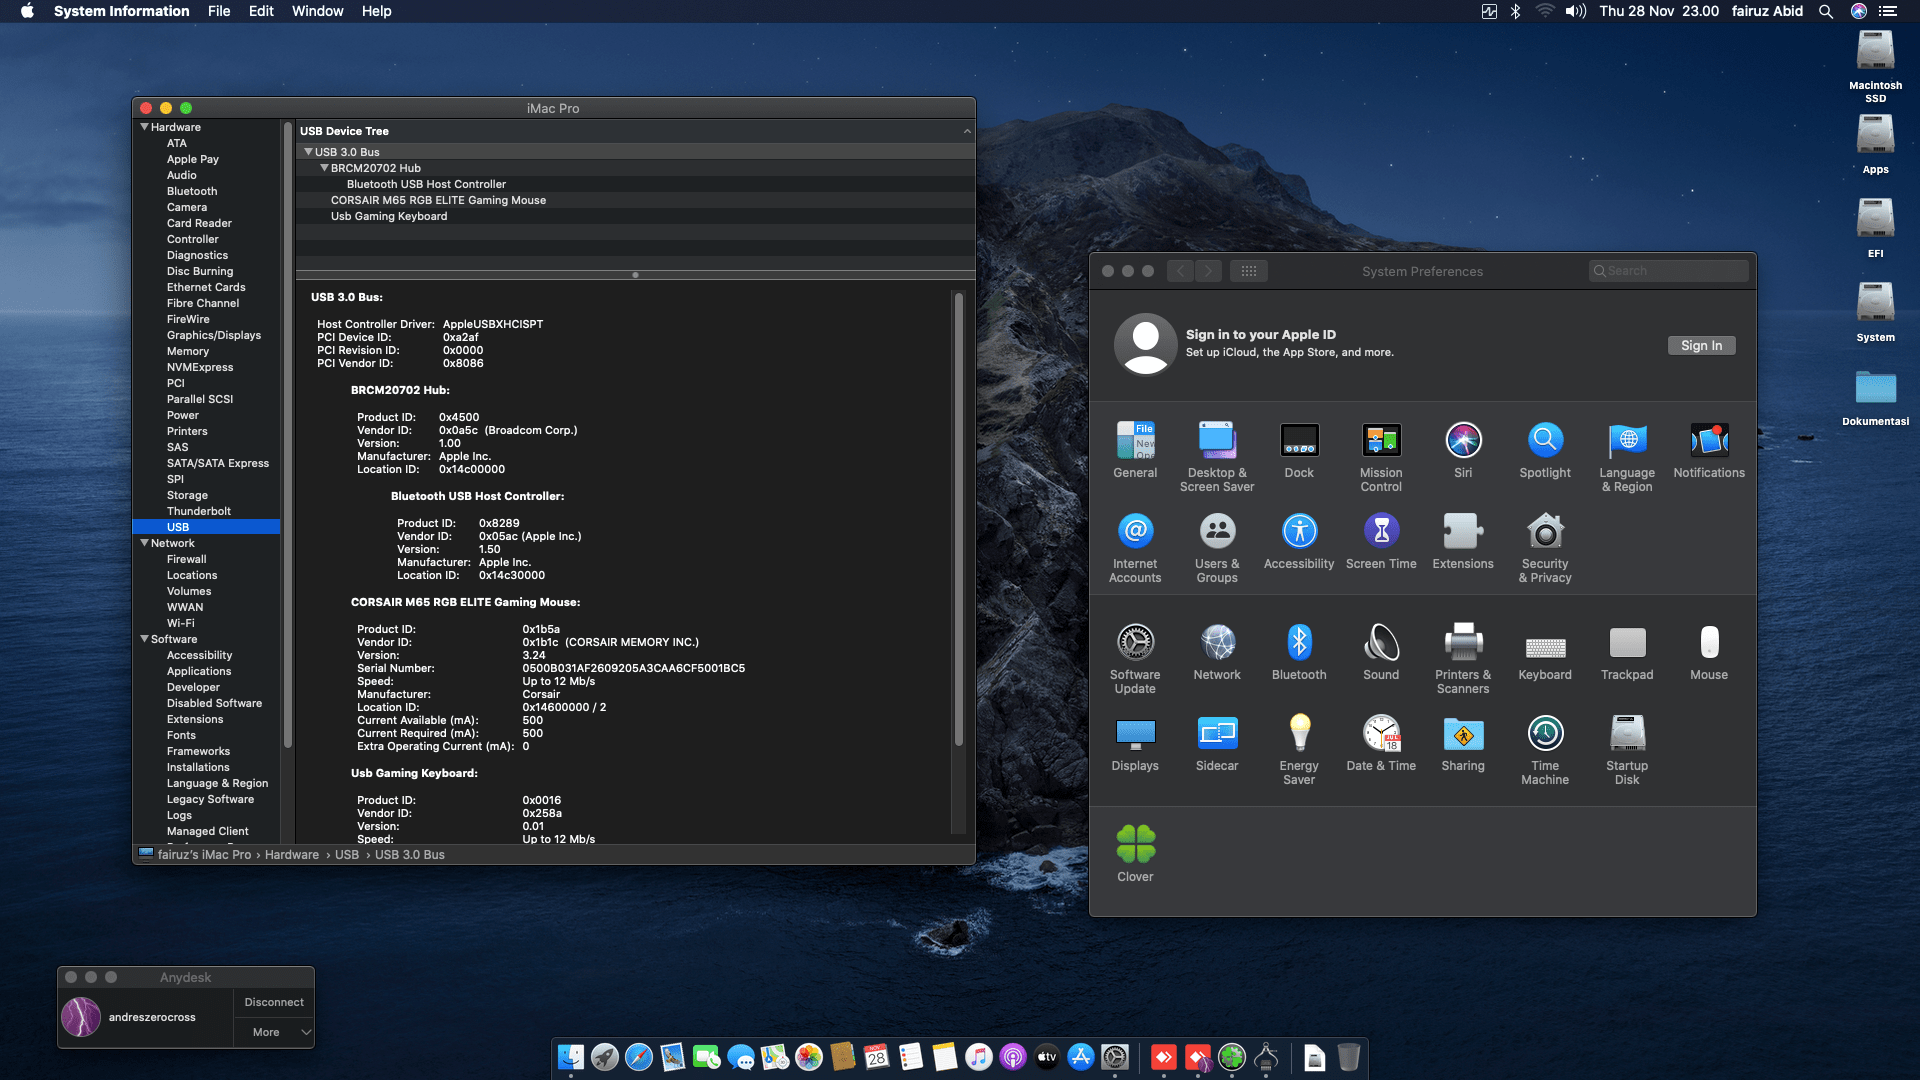Open Mission Control preferences
This screenshot has width=1920, height=1080.
1381,442
